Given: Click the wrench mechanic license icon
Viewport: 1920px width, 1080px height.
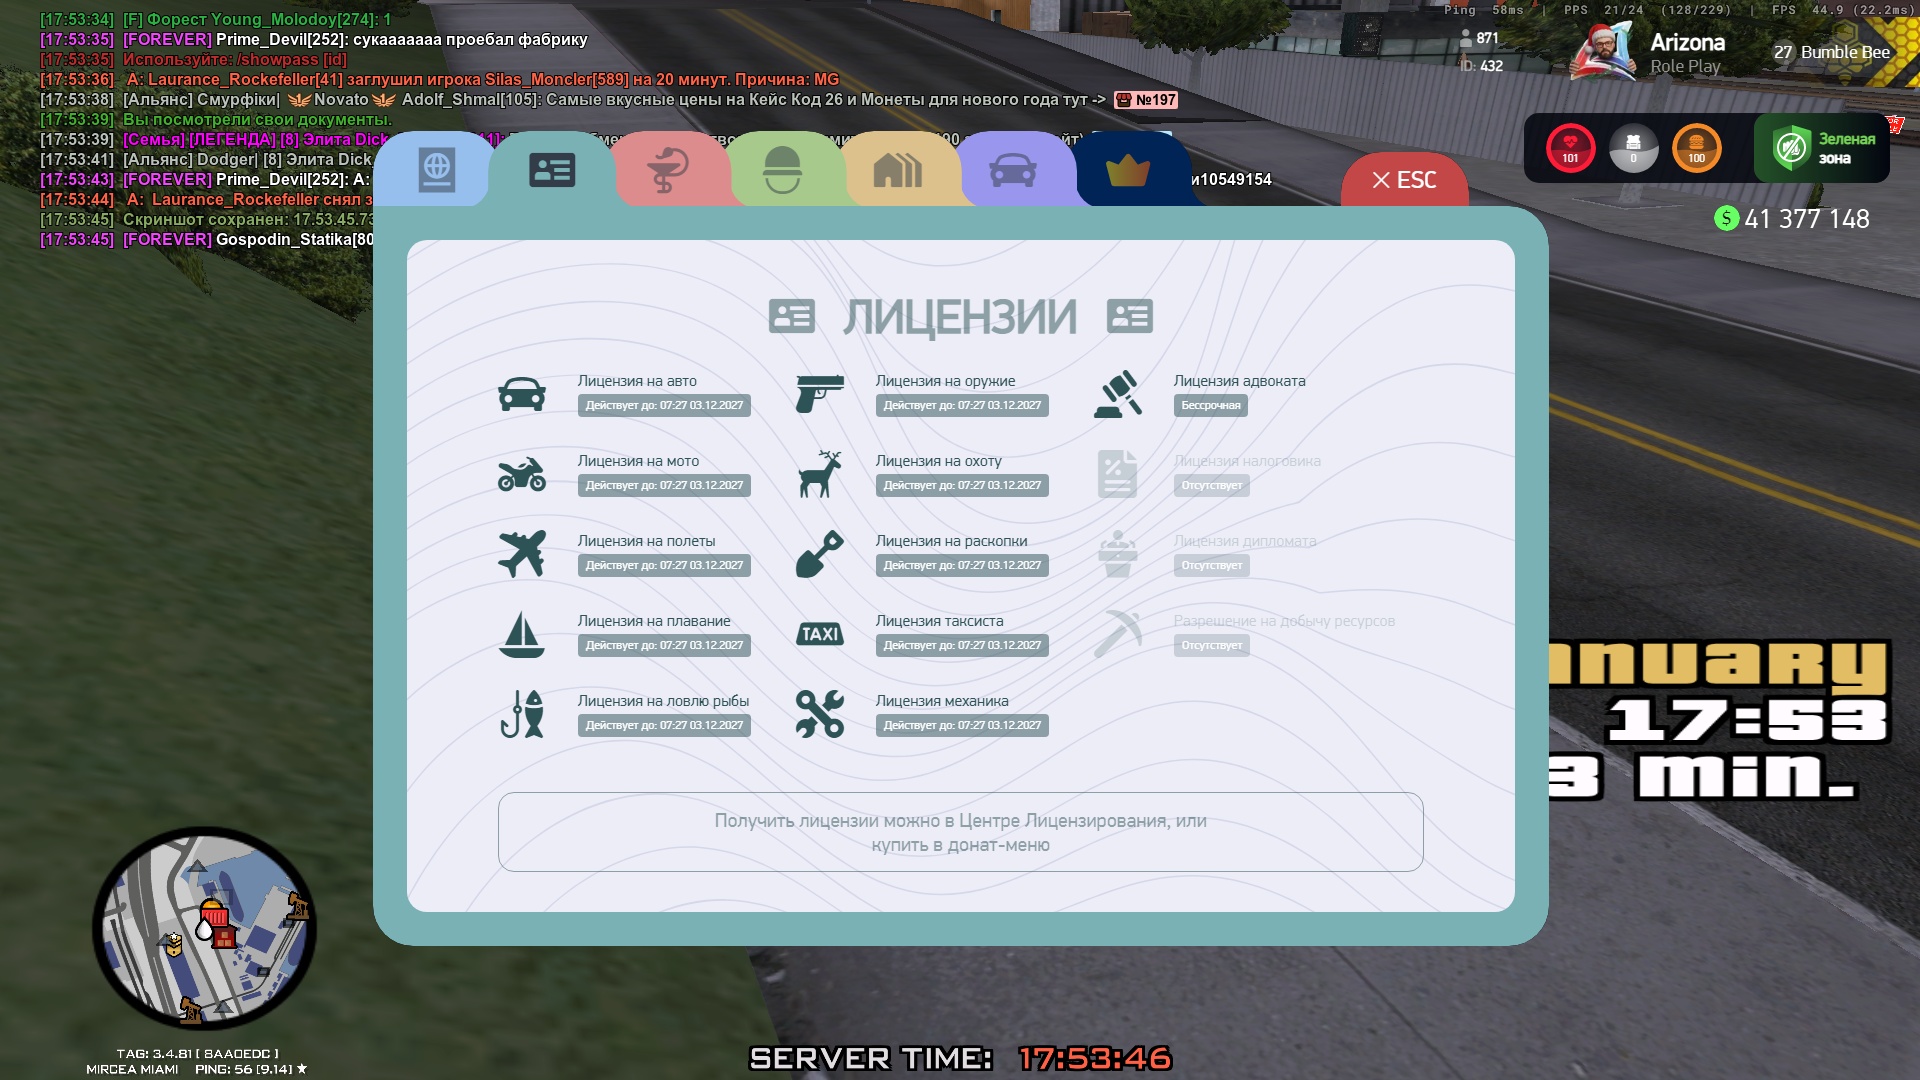Looking at the screenshot, I should point(820,714).
